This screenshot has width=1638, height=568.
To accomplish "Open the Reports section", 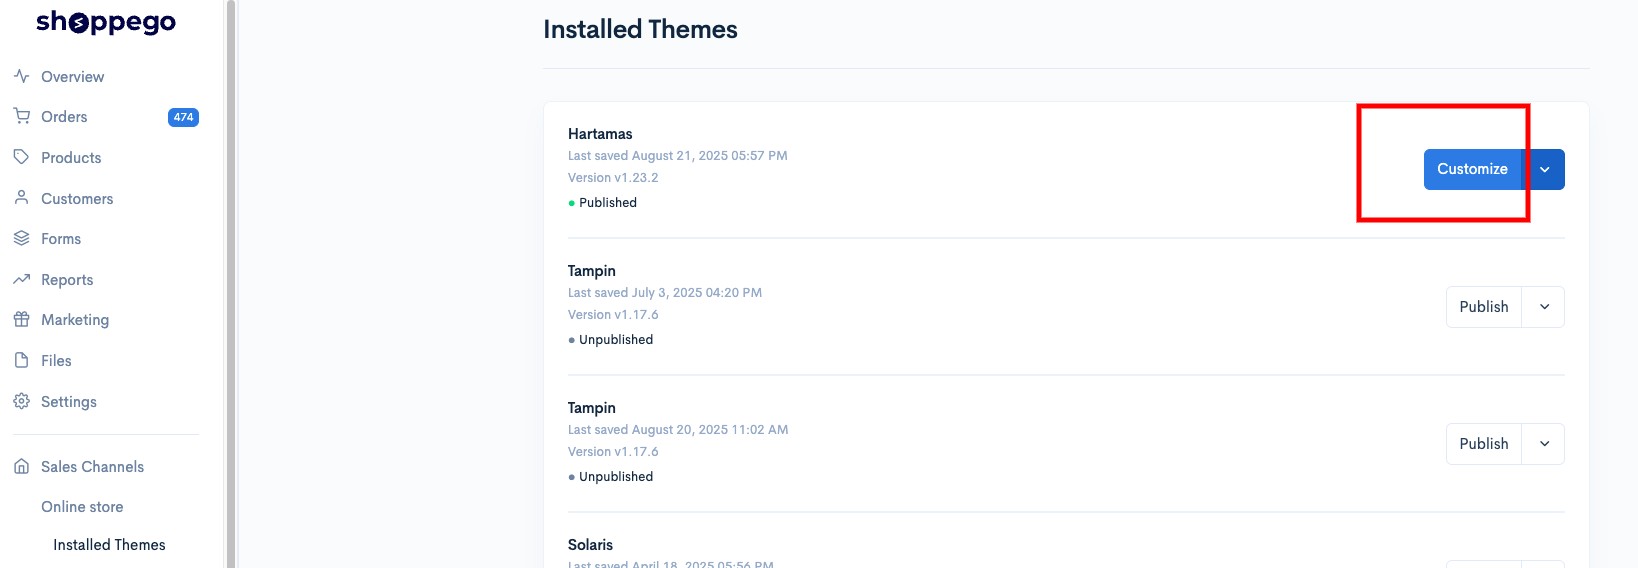I will [x=67, y=280].
